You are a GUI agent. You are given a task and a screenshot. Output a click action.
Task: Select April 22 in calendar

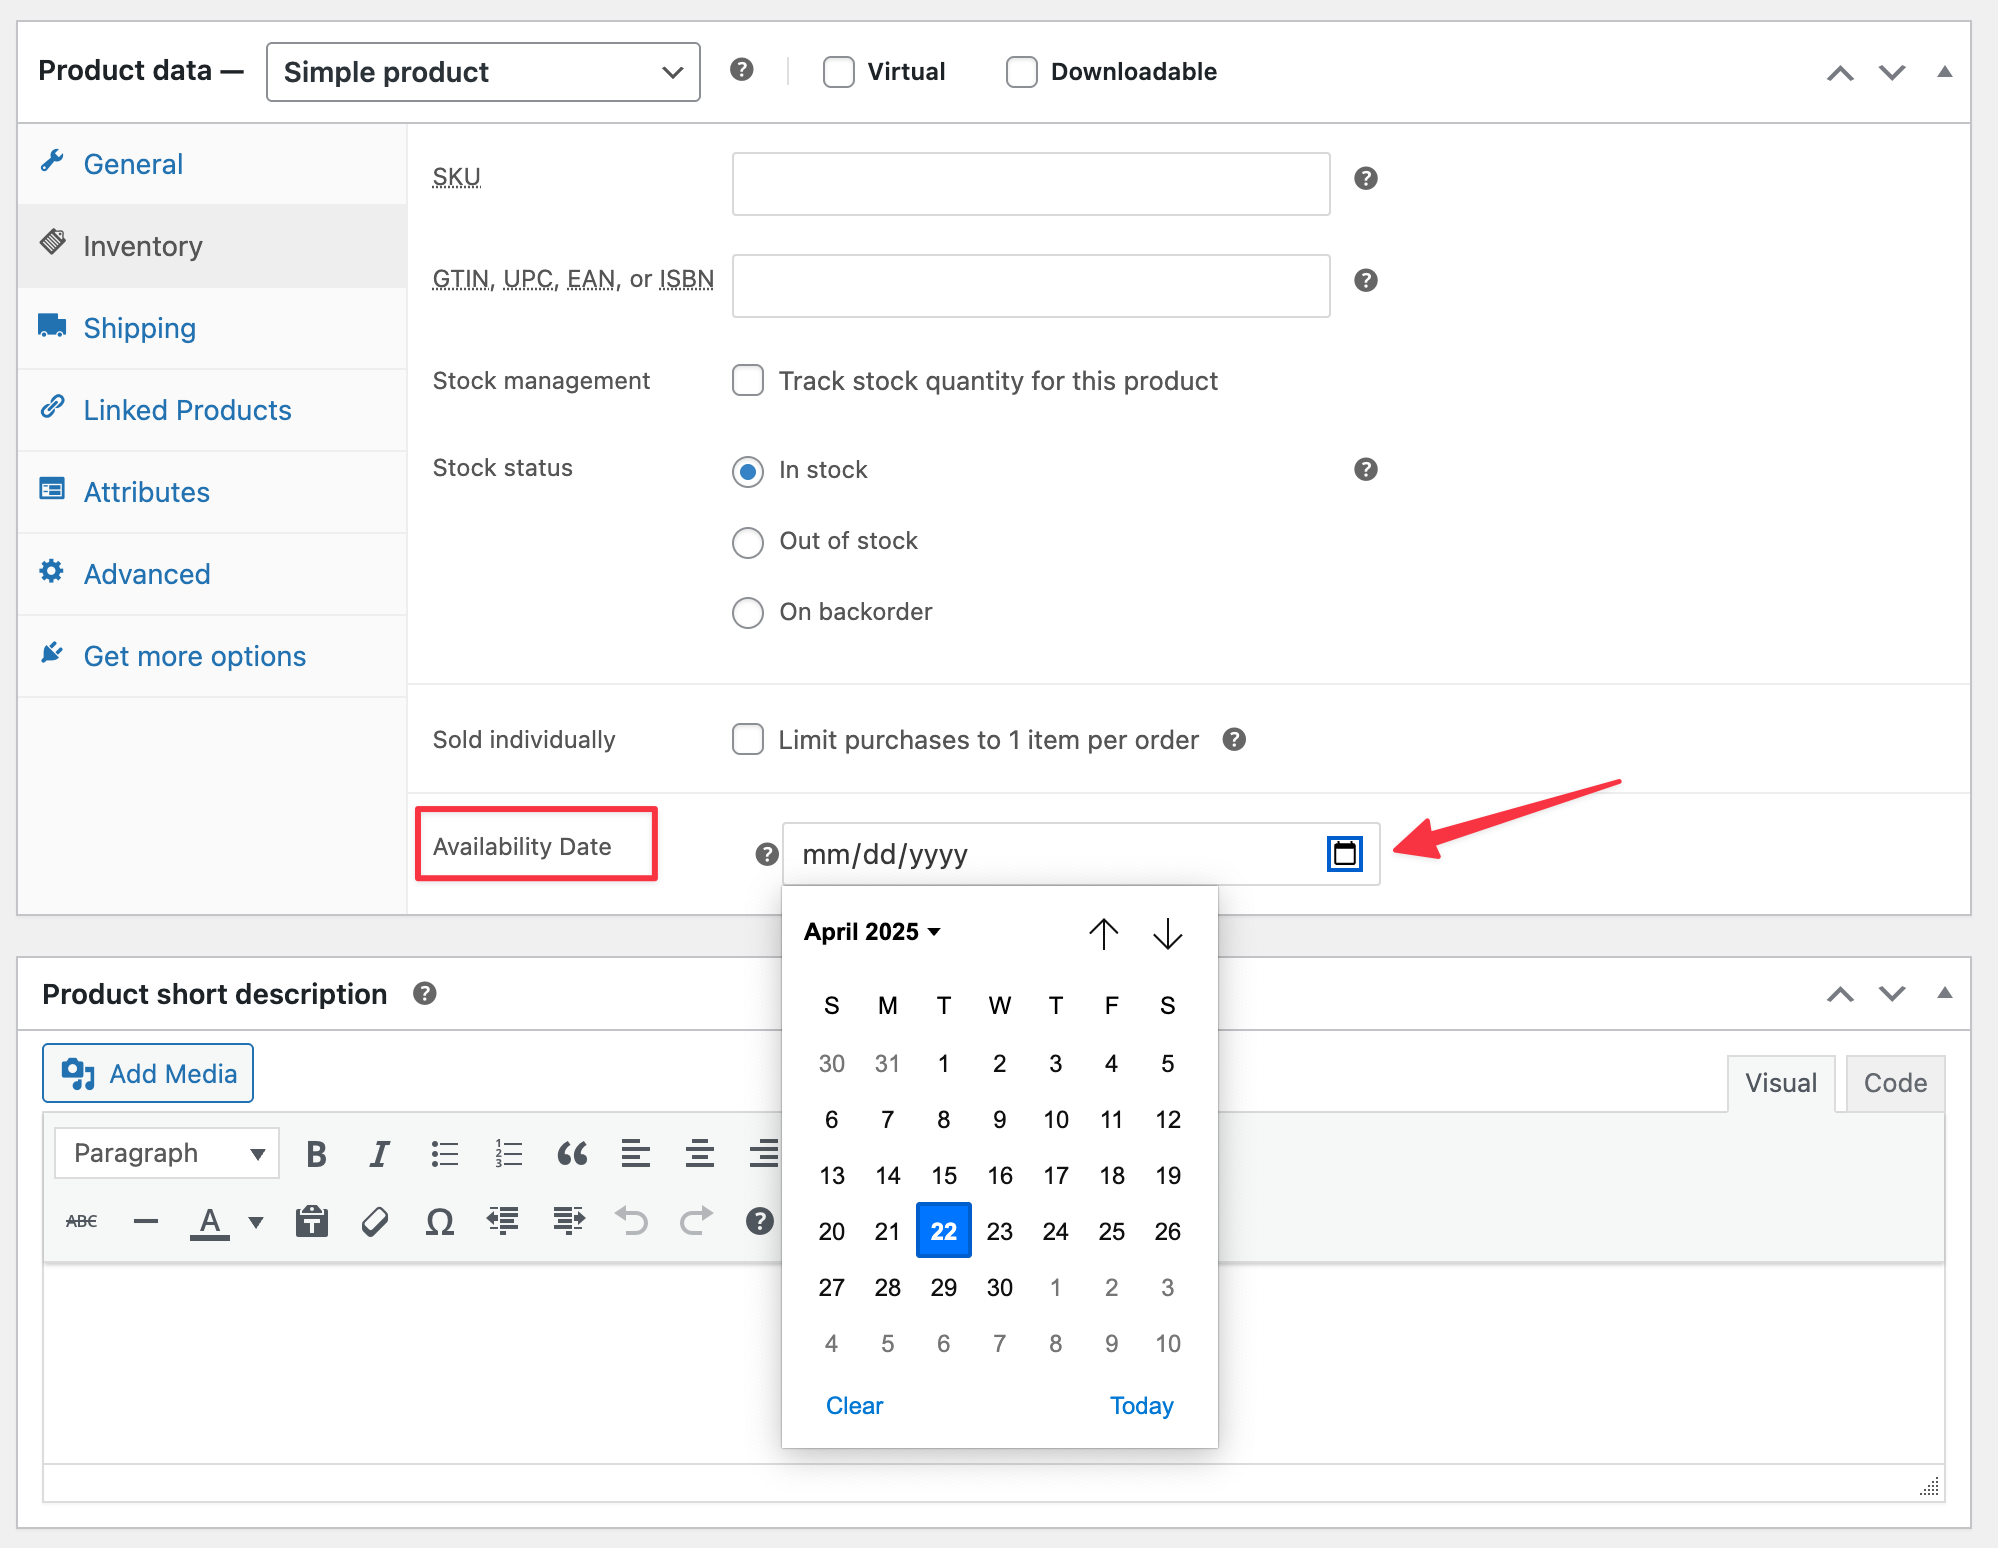[x=944, y=1231]
